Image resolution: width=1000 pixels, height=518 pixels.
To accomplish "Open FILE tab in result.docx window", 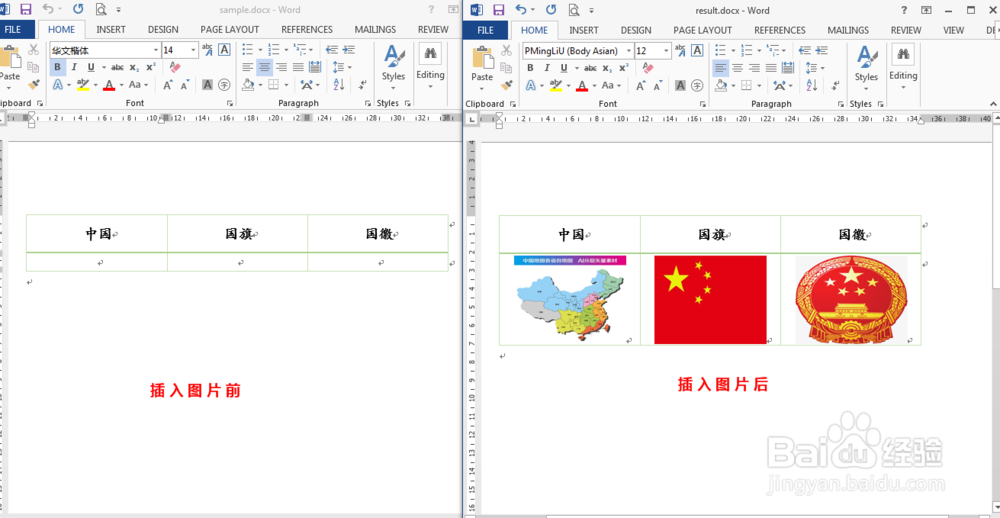I will [x=485, y=30].
